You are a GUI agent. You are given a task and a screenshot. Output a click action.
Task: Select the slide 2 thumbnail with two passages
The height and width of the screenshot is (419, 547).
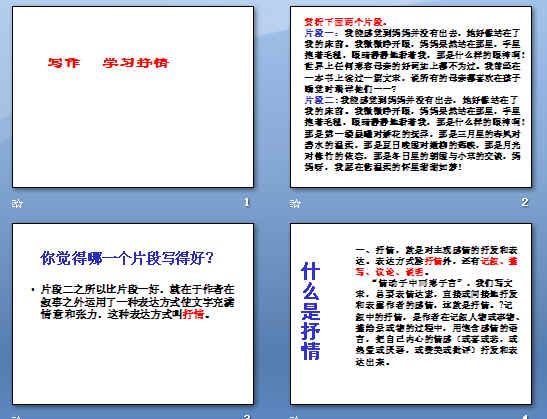tap(411, 97)
